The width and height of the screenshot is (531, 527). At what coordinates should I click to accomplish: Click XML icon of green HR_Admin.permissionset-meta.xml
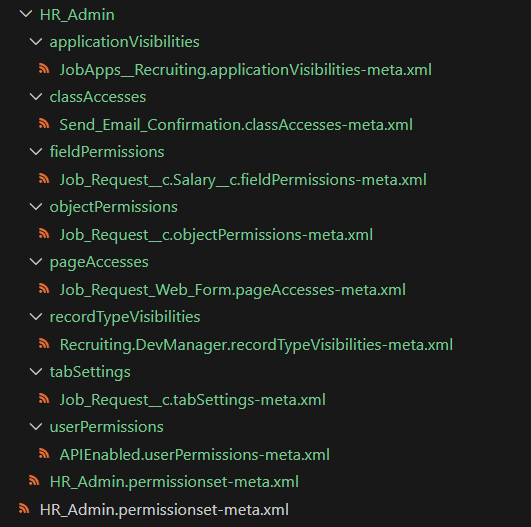(x=34, y=481)
